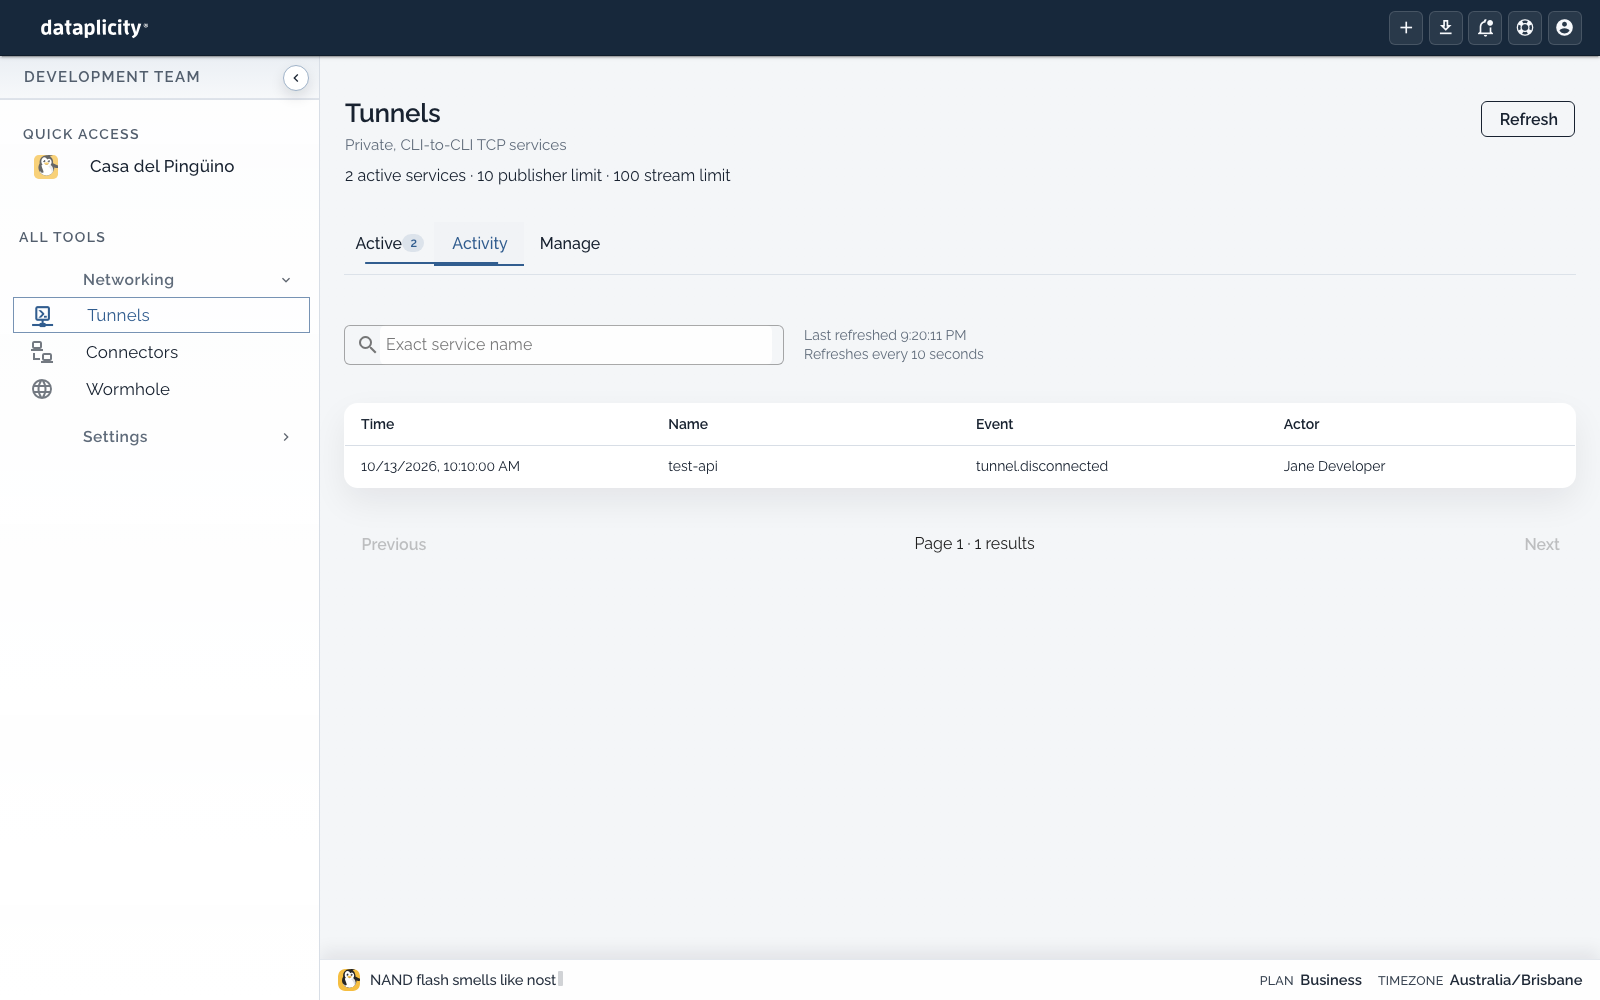
Task: Open Connectors in the sidebar
Action: click(x=161, y=352)
